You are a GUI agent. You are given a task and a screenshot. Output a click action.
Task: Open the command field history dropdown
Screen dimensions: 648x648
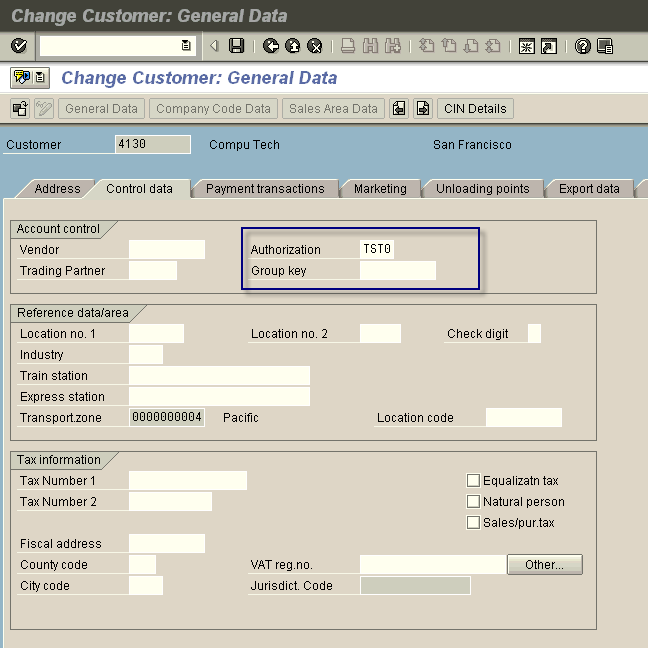pyautogui.click(x=186, y=45)
